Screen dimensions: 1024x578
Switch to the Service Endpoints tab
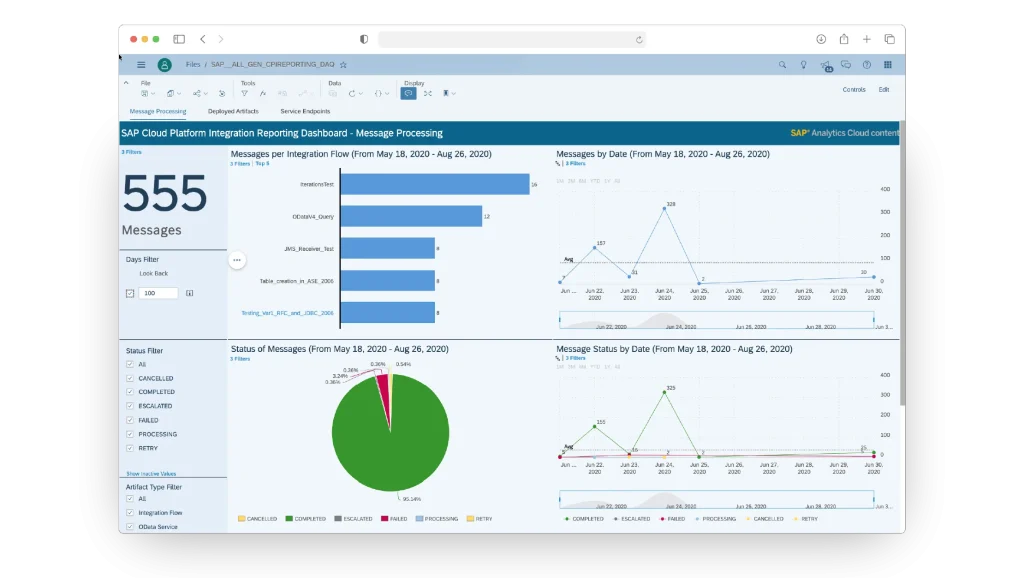305,111
